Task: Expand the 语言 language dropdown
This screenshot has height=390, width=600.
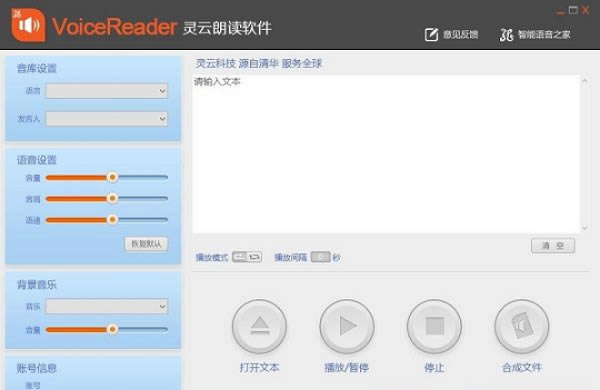Action: click(x=107, y=91)
